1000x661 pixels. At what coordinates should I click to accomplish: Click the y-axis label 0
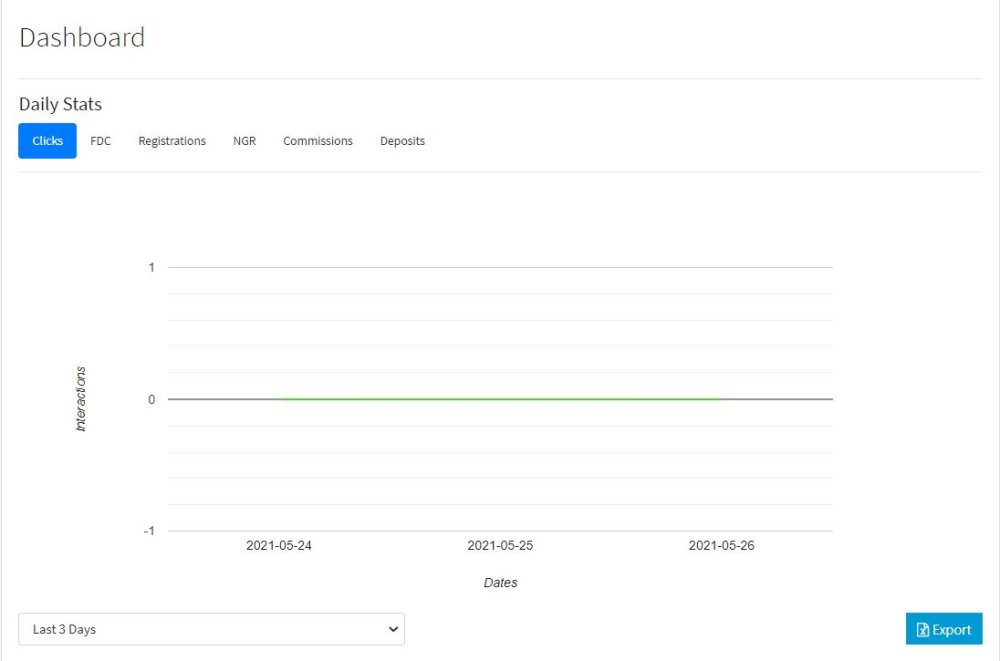pos(151,399)
